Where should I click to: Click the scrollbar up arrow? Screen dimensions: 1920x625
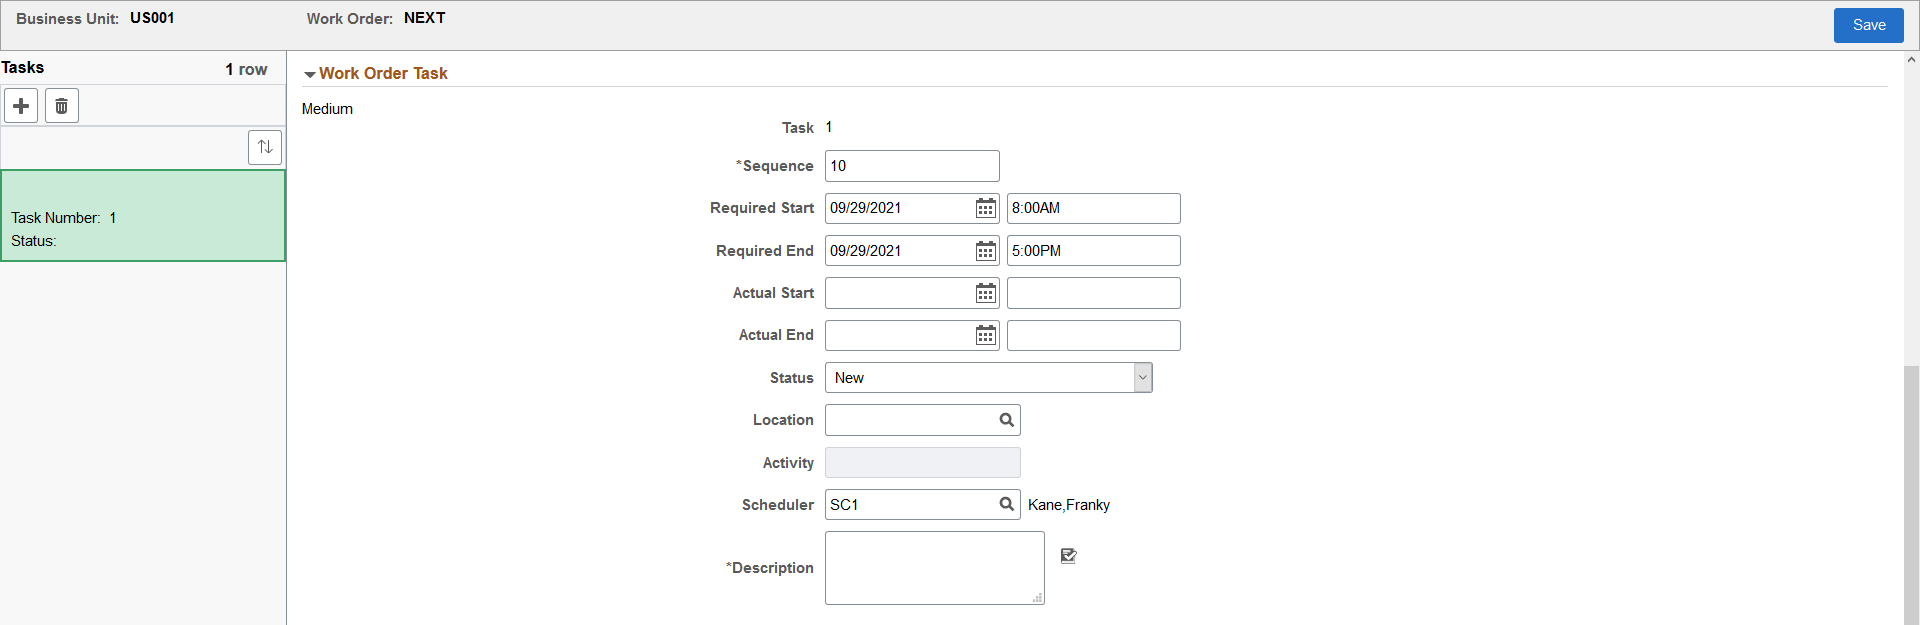(x=1912, y=60)
